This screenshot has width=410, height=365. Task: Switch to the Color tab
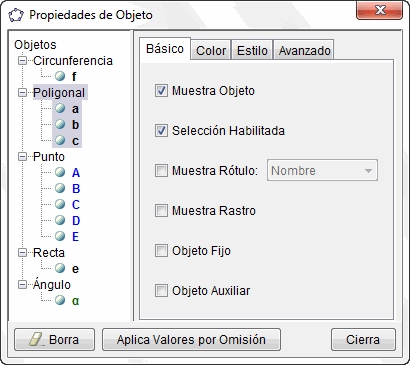pos(211,50)
